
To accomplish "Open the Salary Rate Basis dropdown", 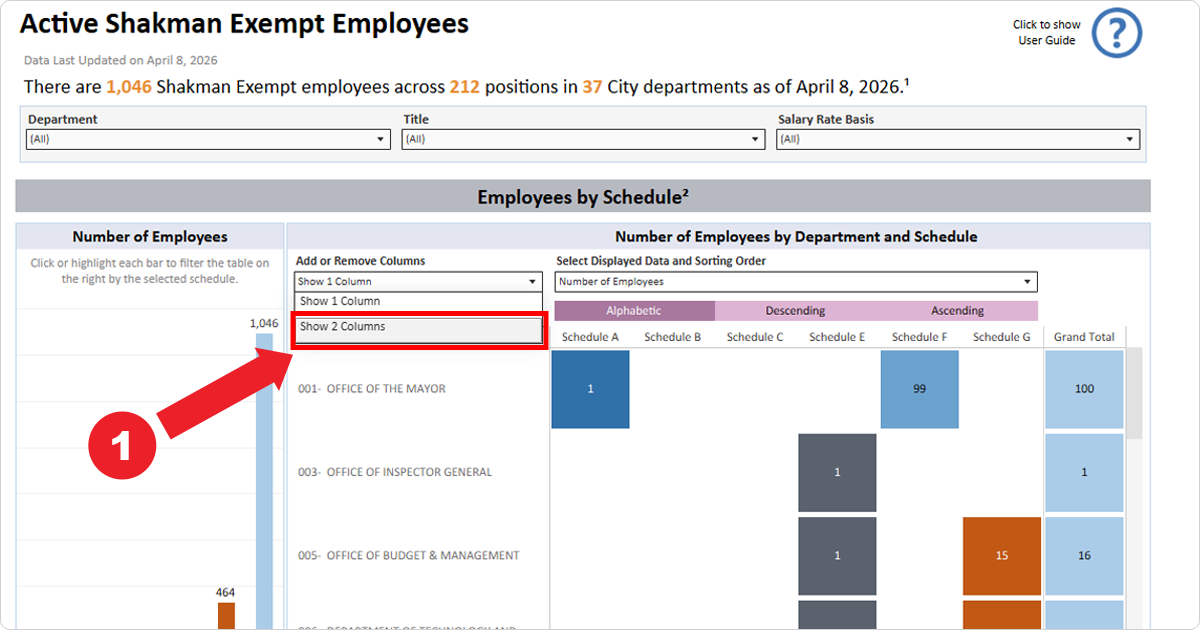I will (x=959, y=140).
